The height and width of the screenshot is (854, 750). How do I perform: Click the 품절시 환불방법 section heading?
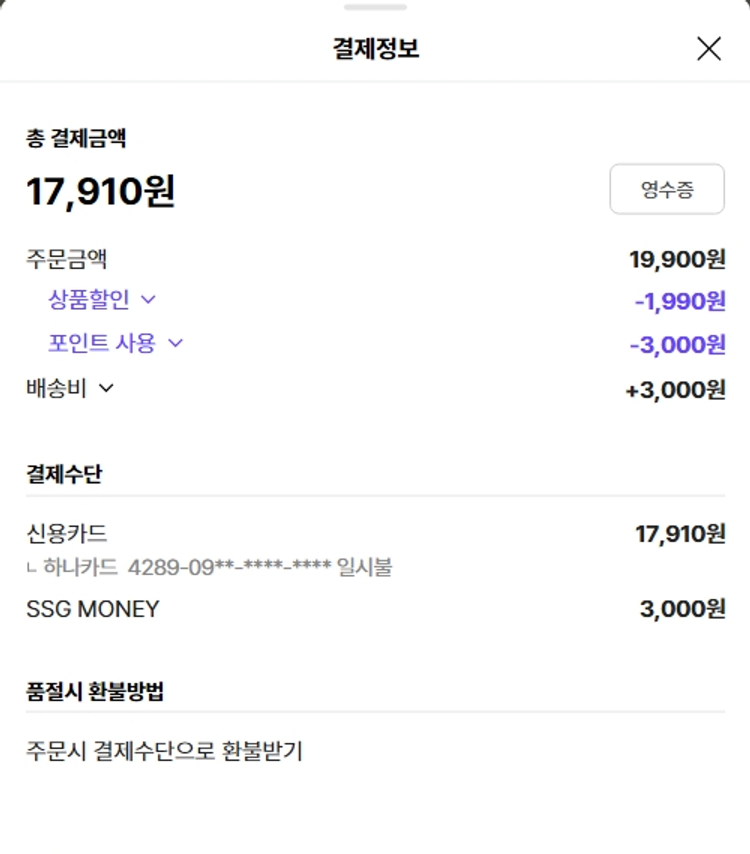[95, 691]
